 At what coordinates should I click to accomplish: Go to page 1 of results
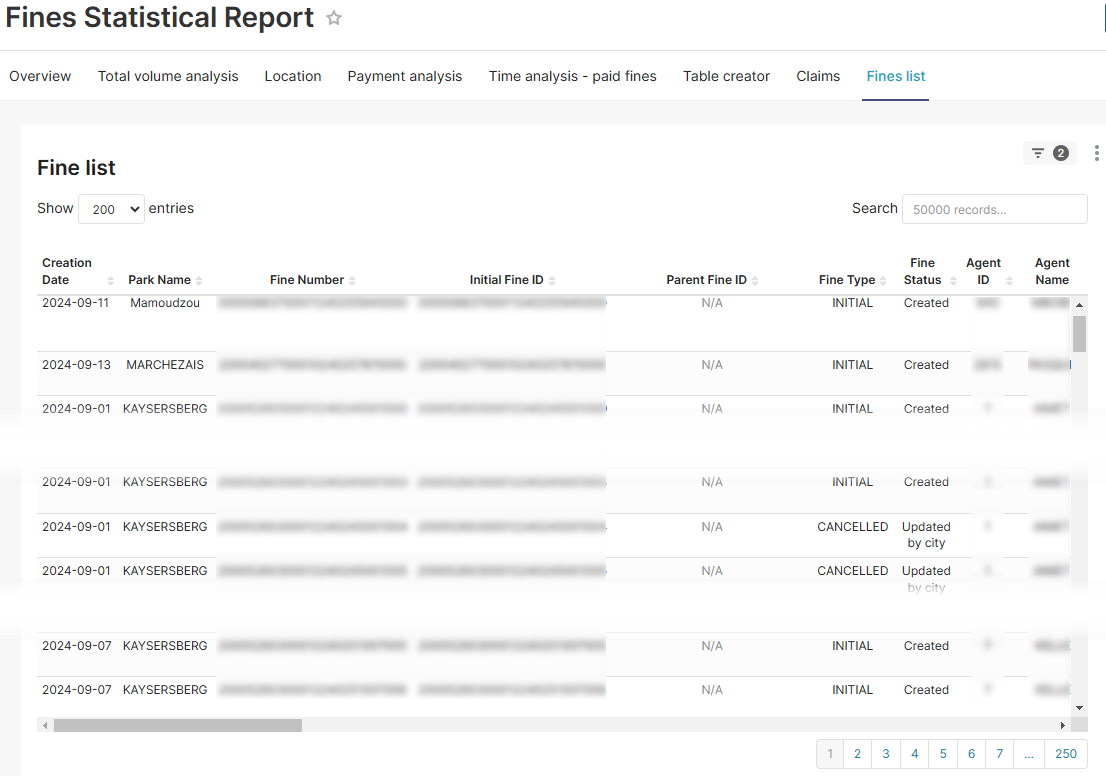830,753
